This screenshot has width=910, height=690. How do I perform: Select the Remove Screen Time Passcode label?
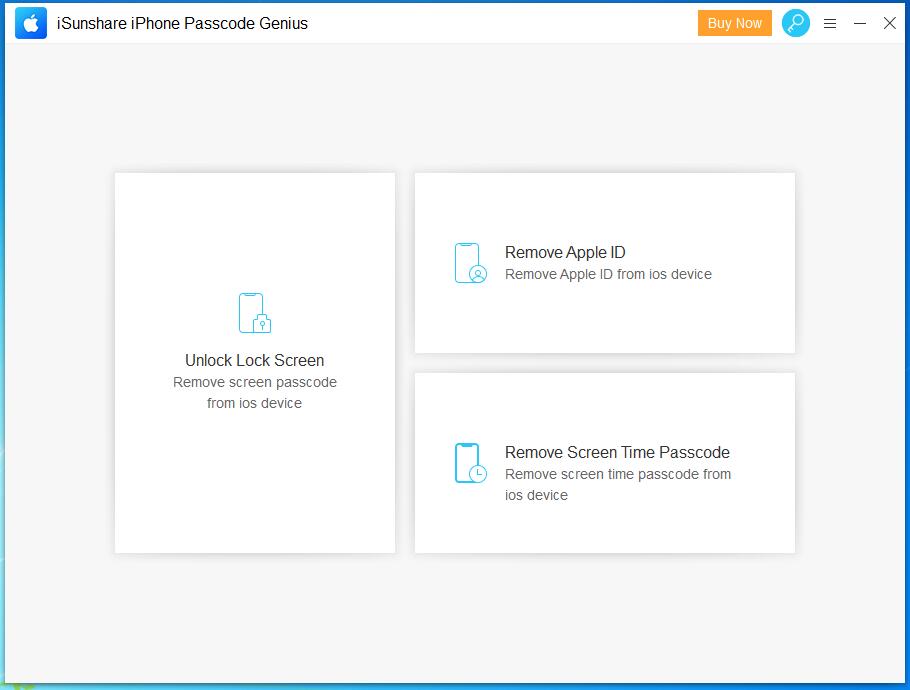click(618, 452)
